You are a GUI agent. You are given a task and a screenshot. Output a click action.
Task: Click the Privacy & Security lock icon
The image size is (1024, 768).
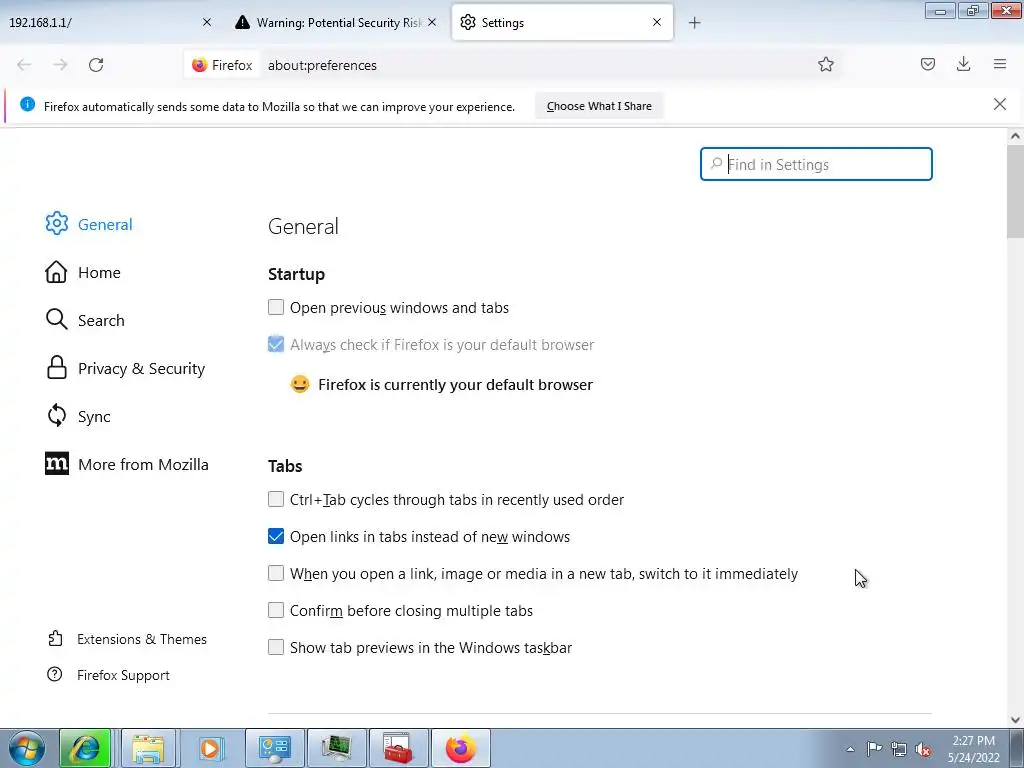57,368
